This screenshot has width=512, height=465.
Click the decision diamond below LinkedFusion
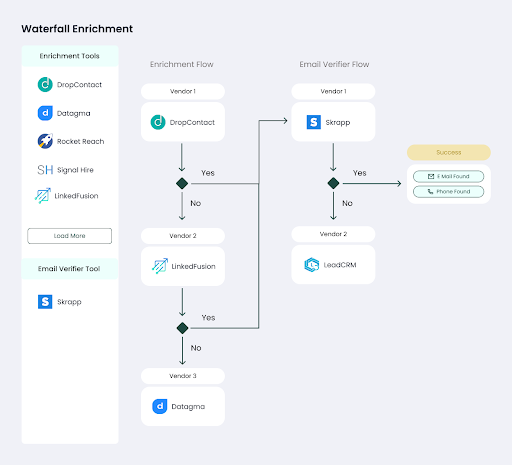pos(182,328)
